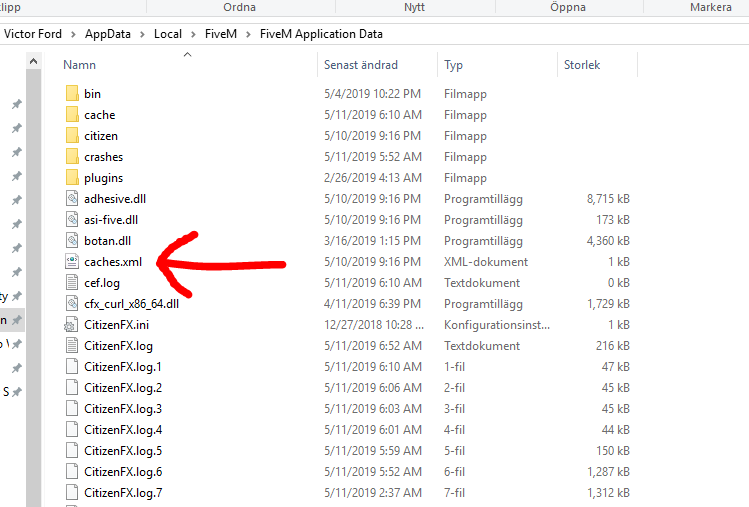The height and width of the screenshot is (507, 749).
Task: Select the CitizenFX.log.5 file name
Action: point(123,451)
